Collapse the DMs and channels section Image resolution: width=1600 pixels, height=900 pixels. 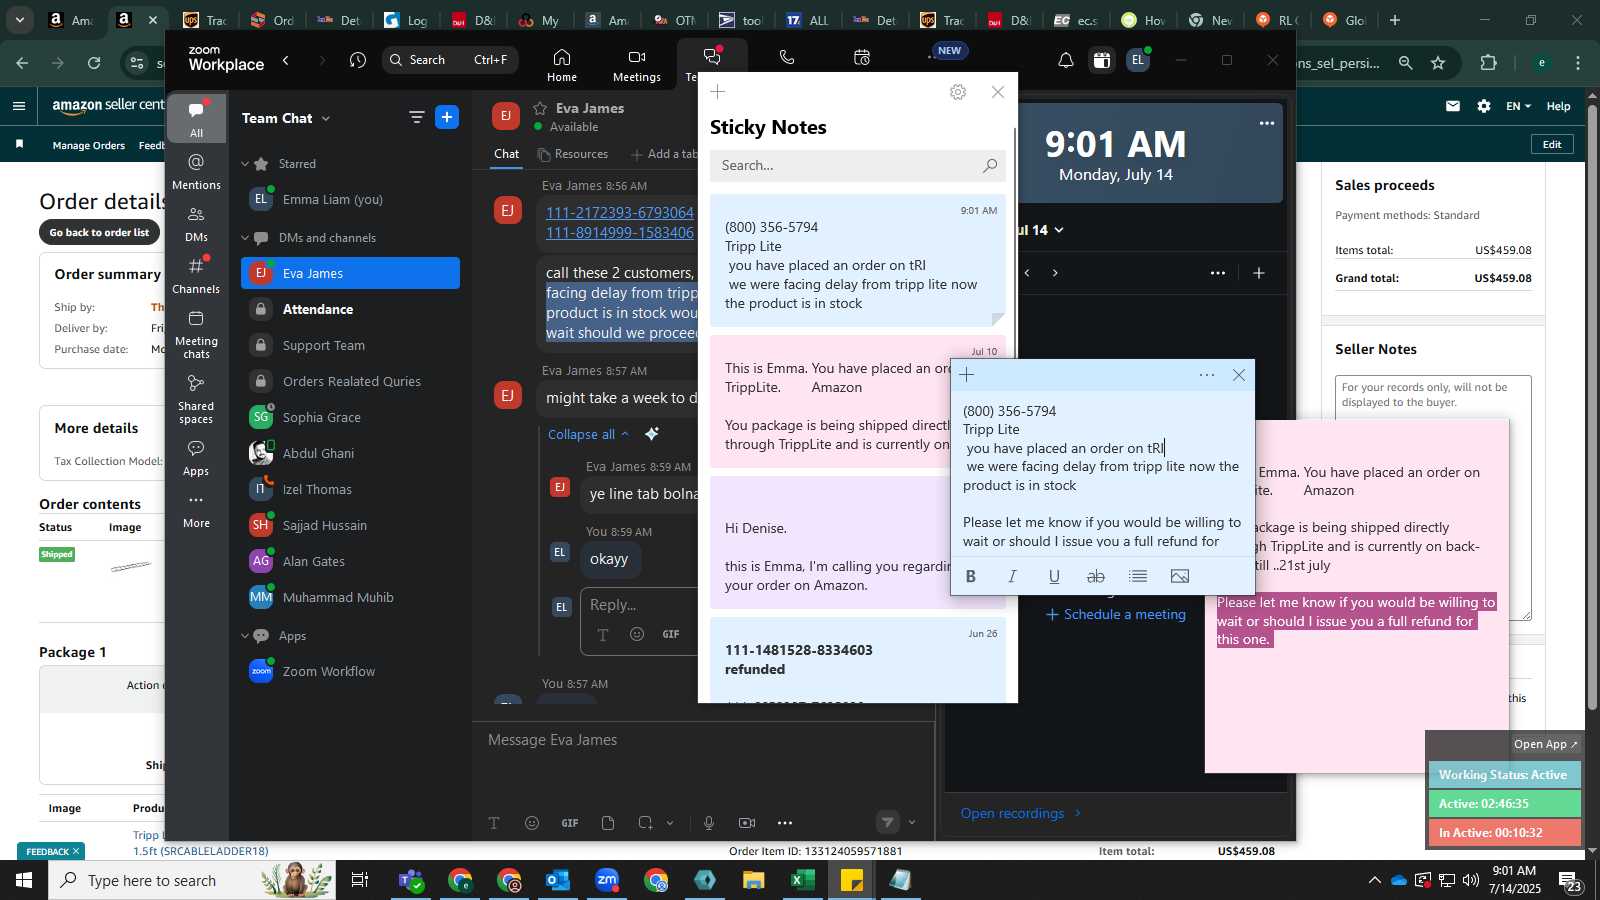245,238
